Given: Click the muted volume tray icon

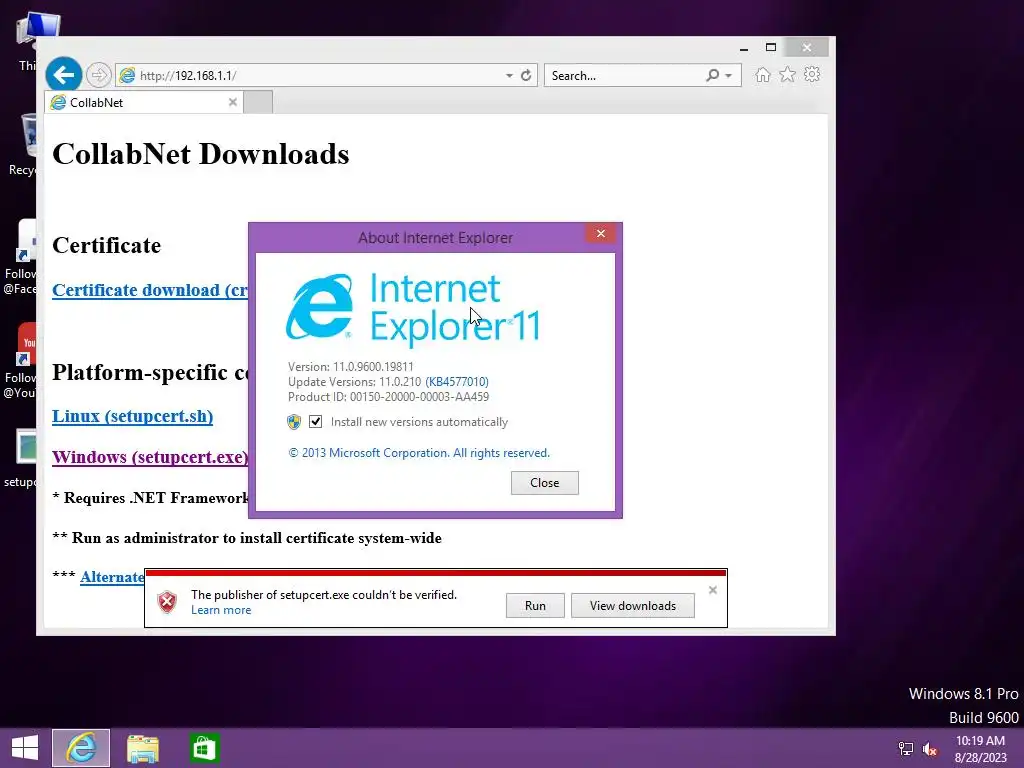Looking at the screenshot, I should [930, 749].
